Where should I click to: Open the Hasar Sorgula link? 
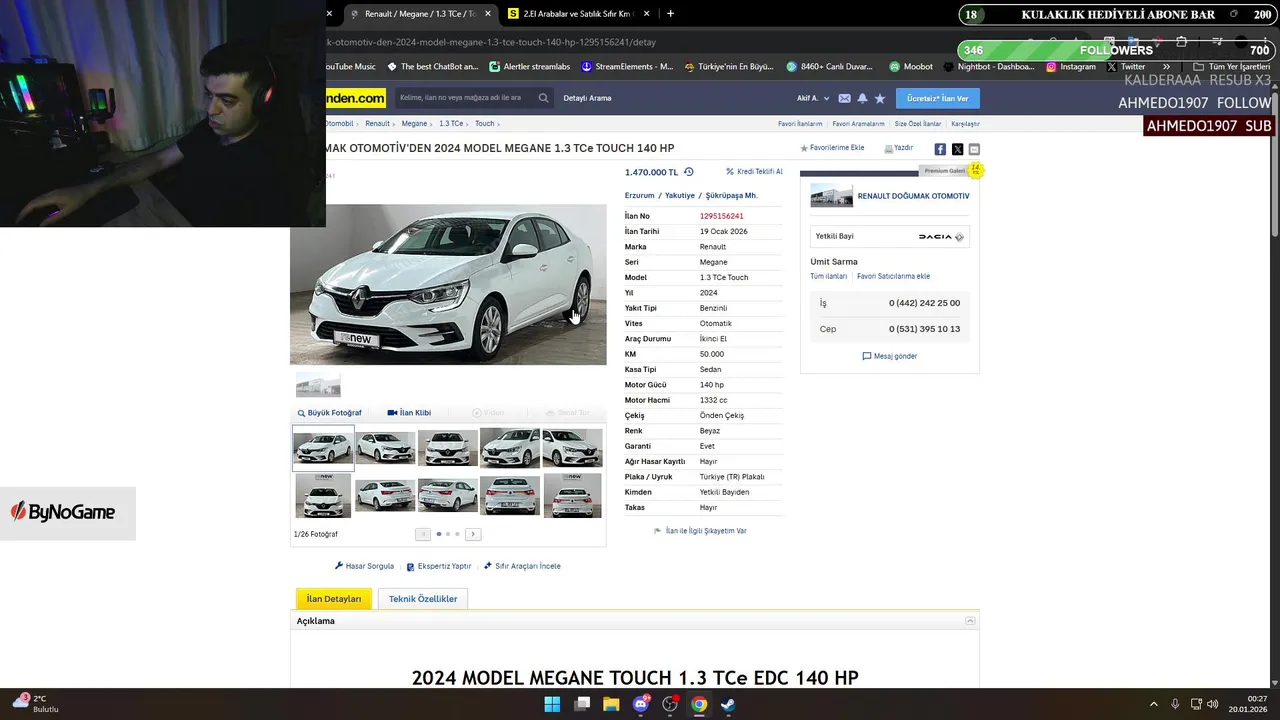coord(364,566)
